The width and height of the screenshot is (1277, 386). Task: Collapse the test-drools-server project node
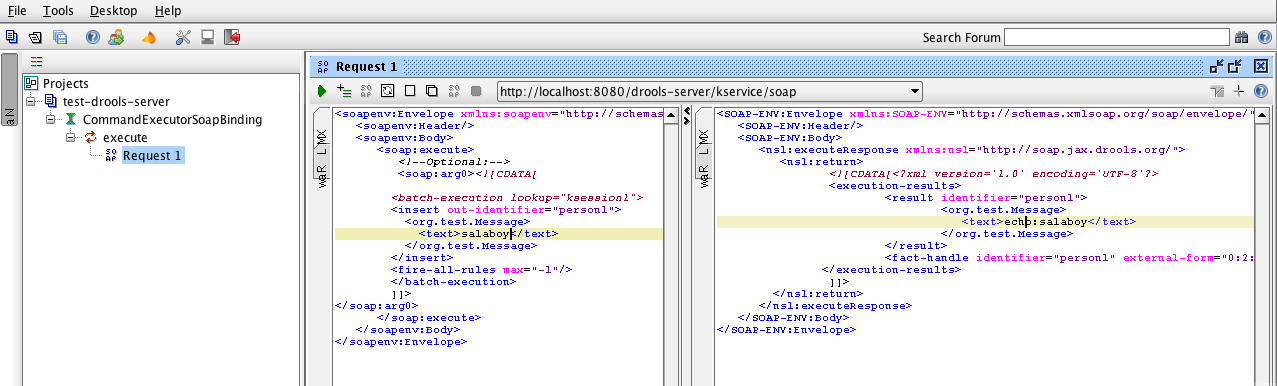click(31, 102)
